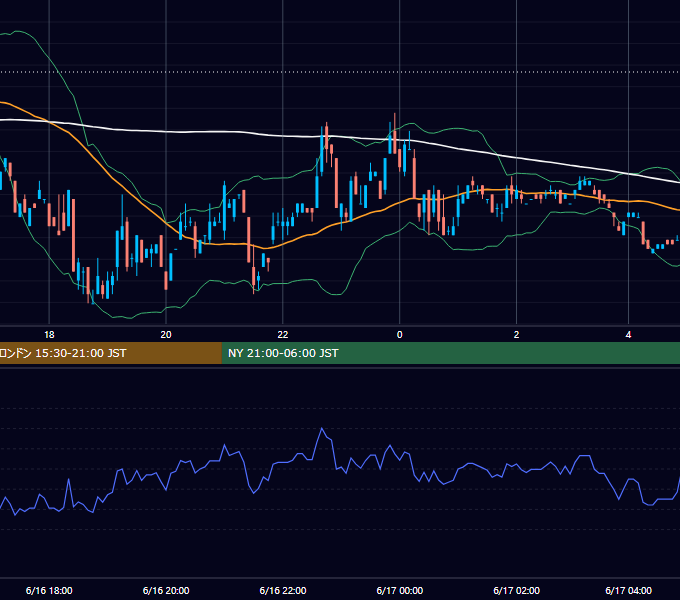Click the 4 hour axis label
The height and width of the screenshot is (600, 680).
click(x=628, y=335)
